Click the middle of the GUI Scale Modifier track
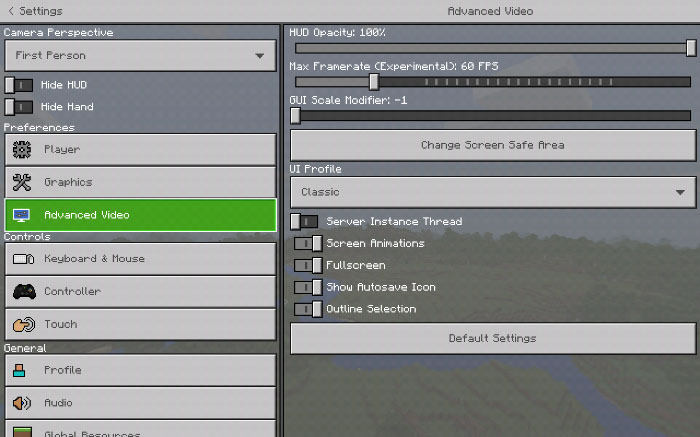Screen dimensions: 700x437 coord(493,116)
